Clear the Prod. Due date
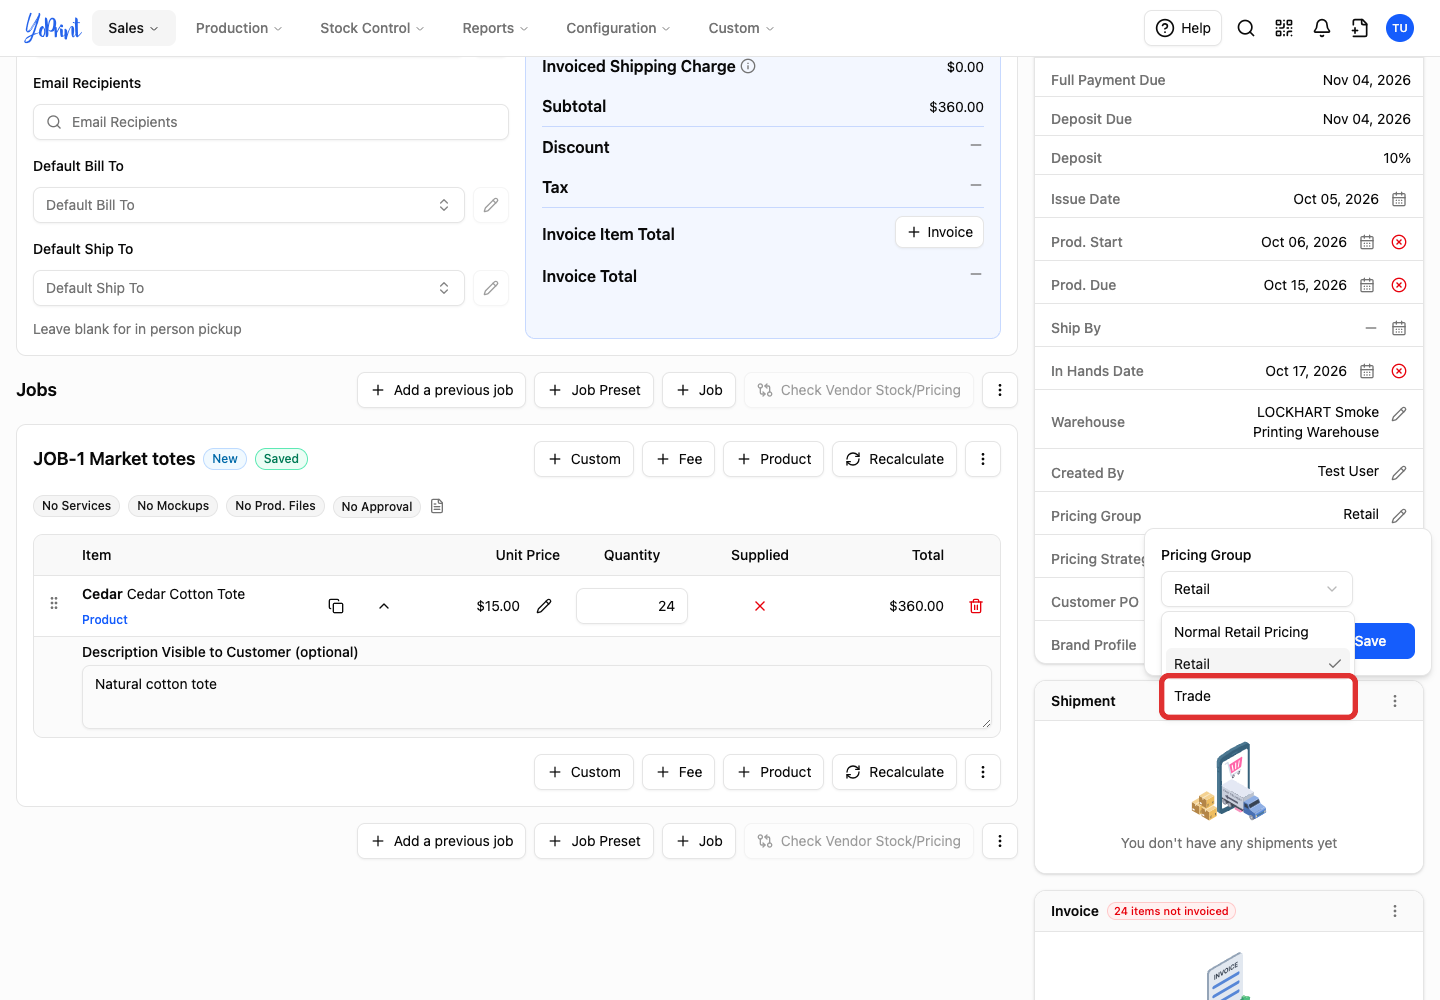The height and width of the screenshot is (1000, 1440). point(1399,285)
